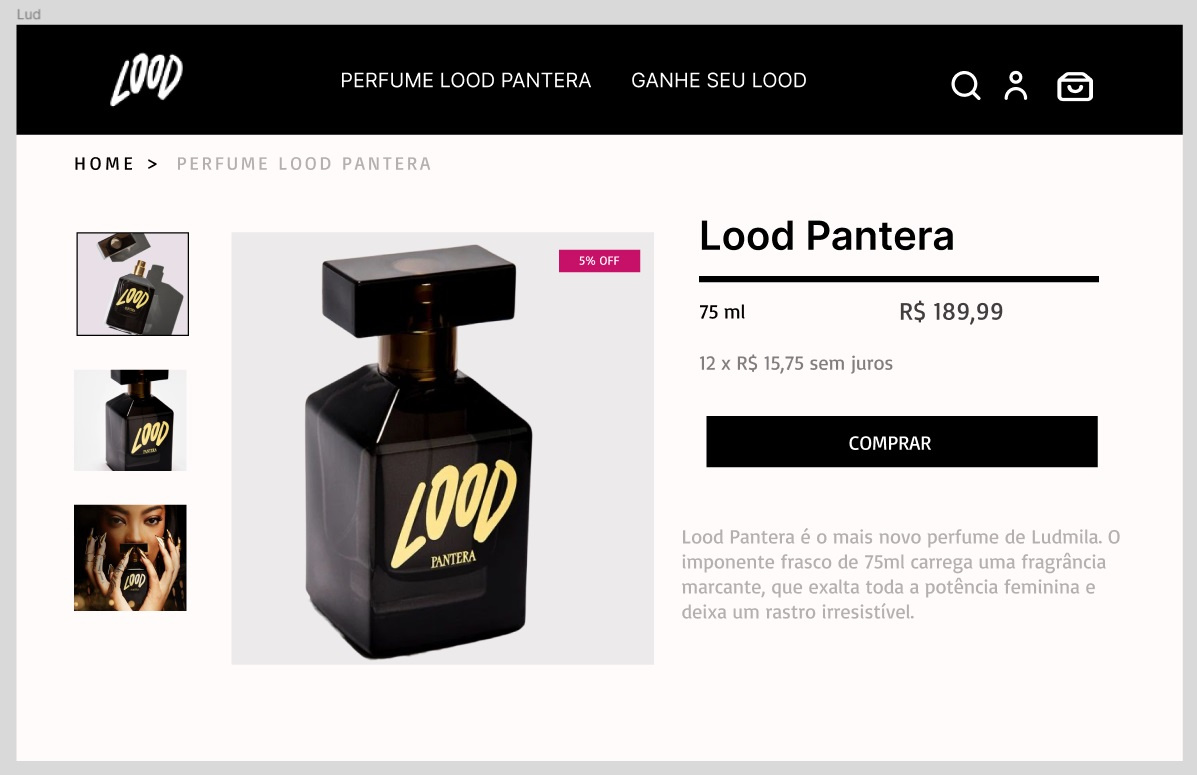The width and height of the screenshot is (1197, 775).
Task: Click the user account icon
Action: point(1016,86)
